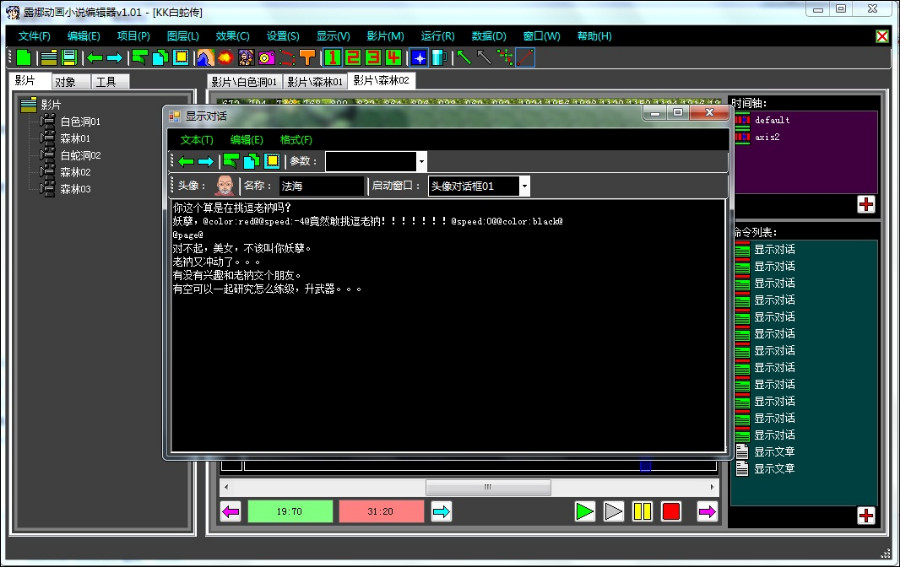Click the yellow lined-list icon in main toolbar

[x=49, y=57]
